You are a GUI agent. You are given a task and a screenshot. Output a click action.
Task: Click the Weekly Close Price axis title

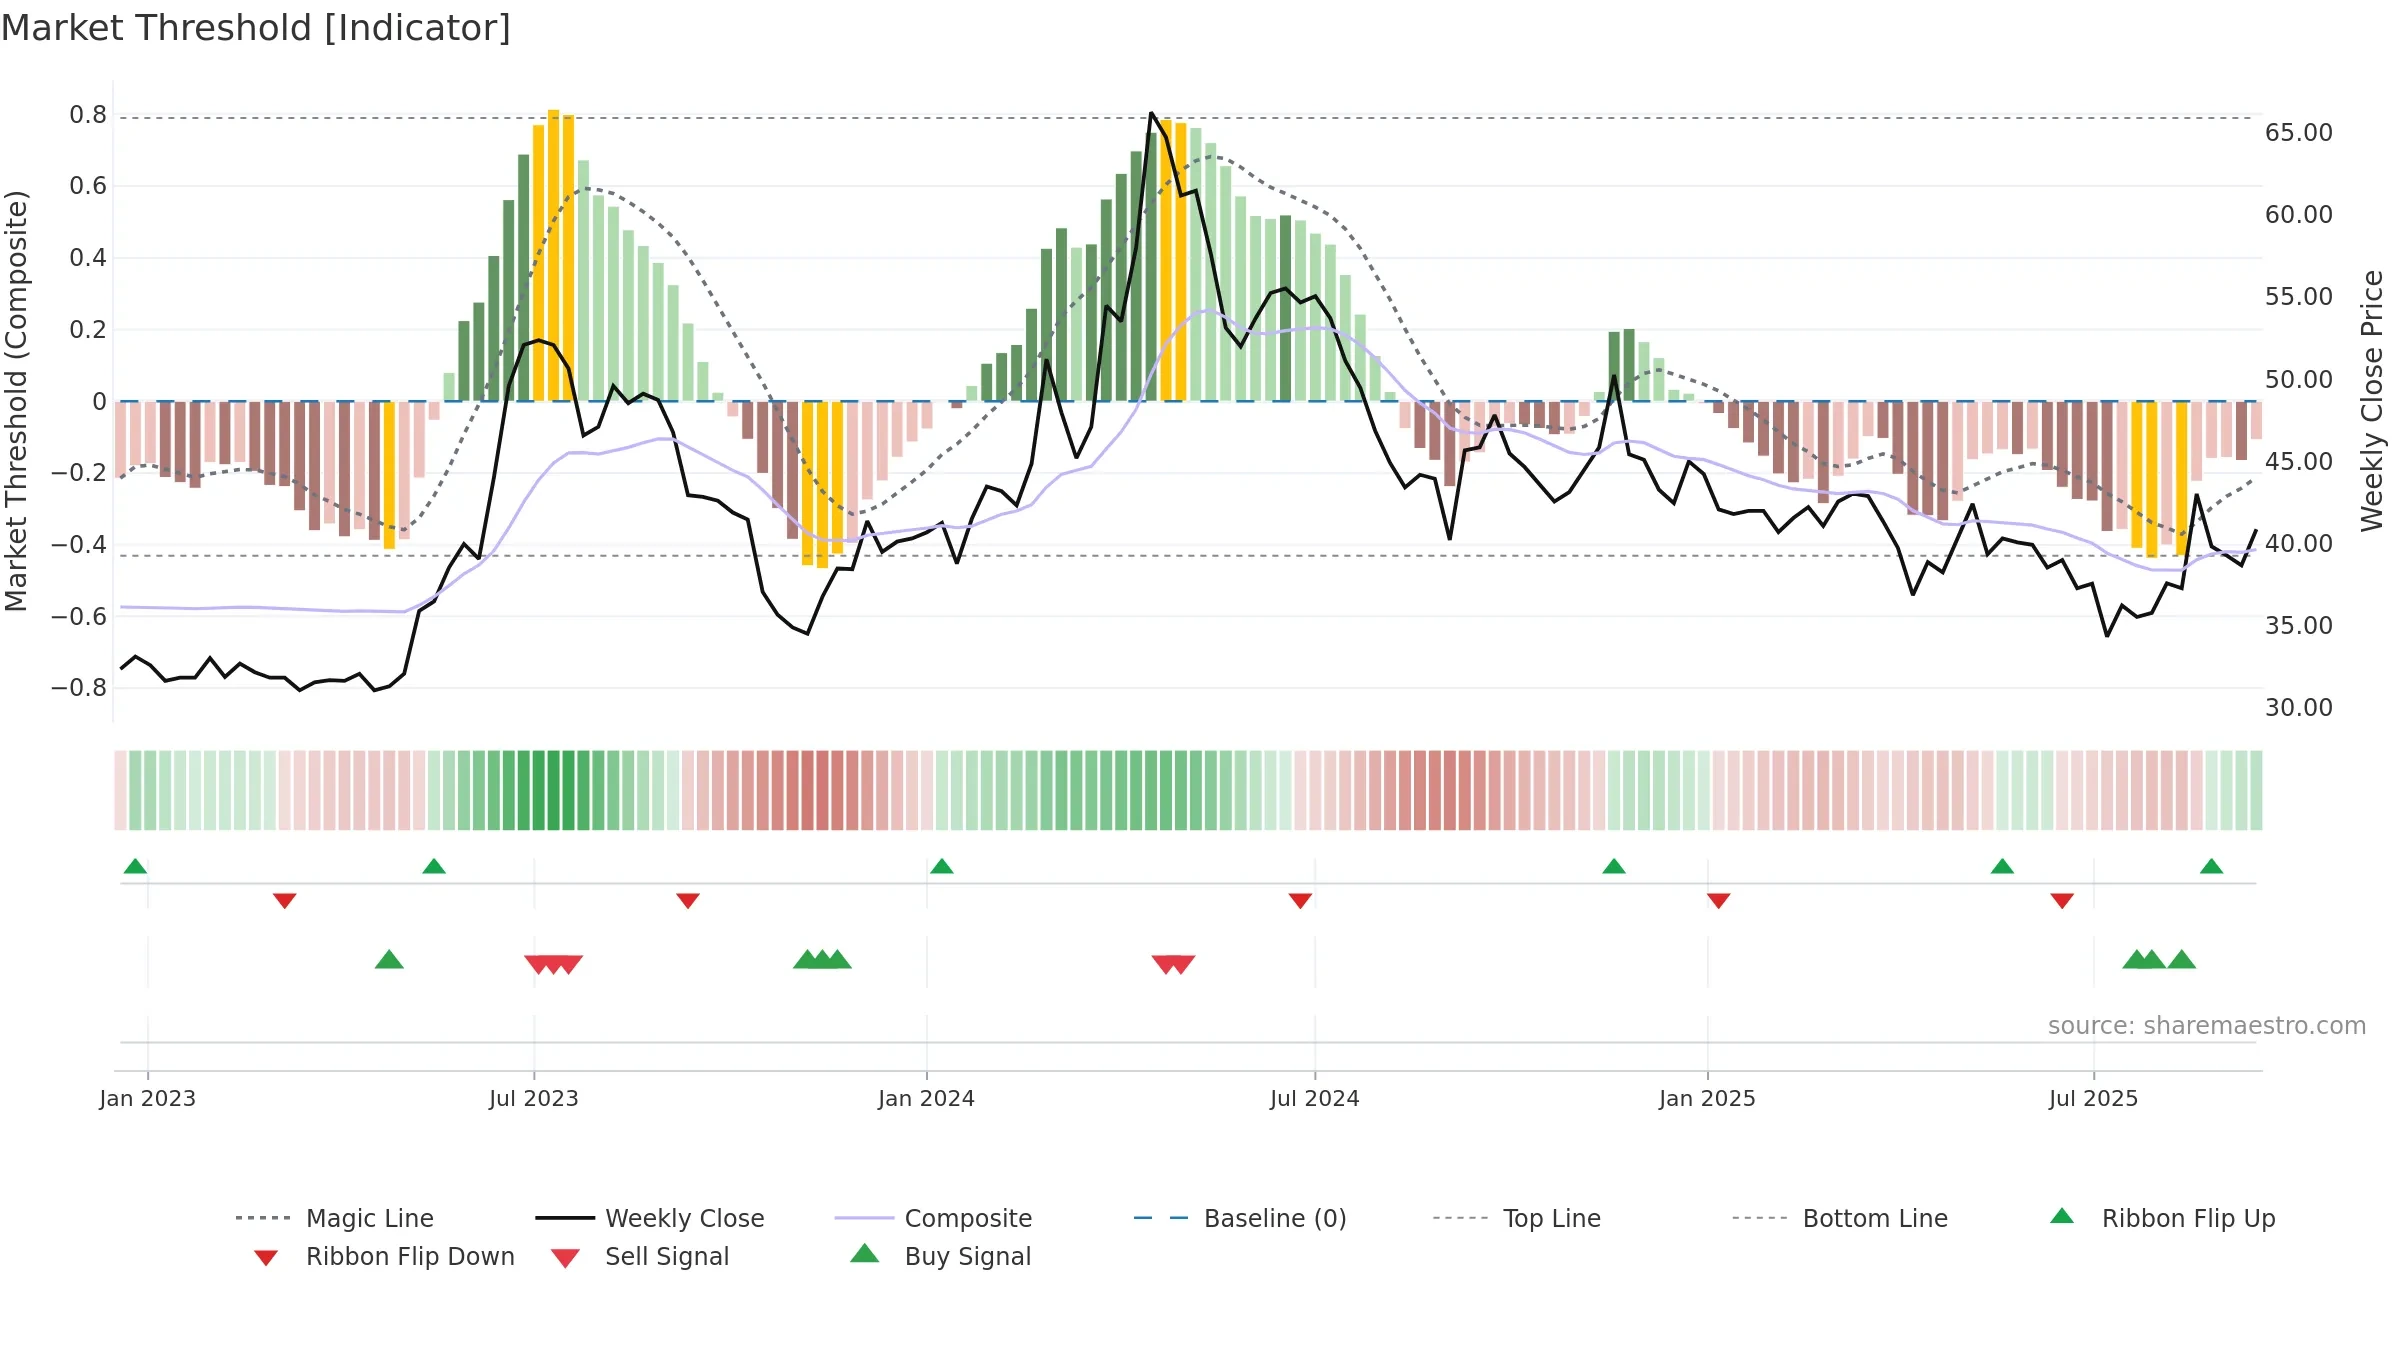point(2373,401)
